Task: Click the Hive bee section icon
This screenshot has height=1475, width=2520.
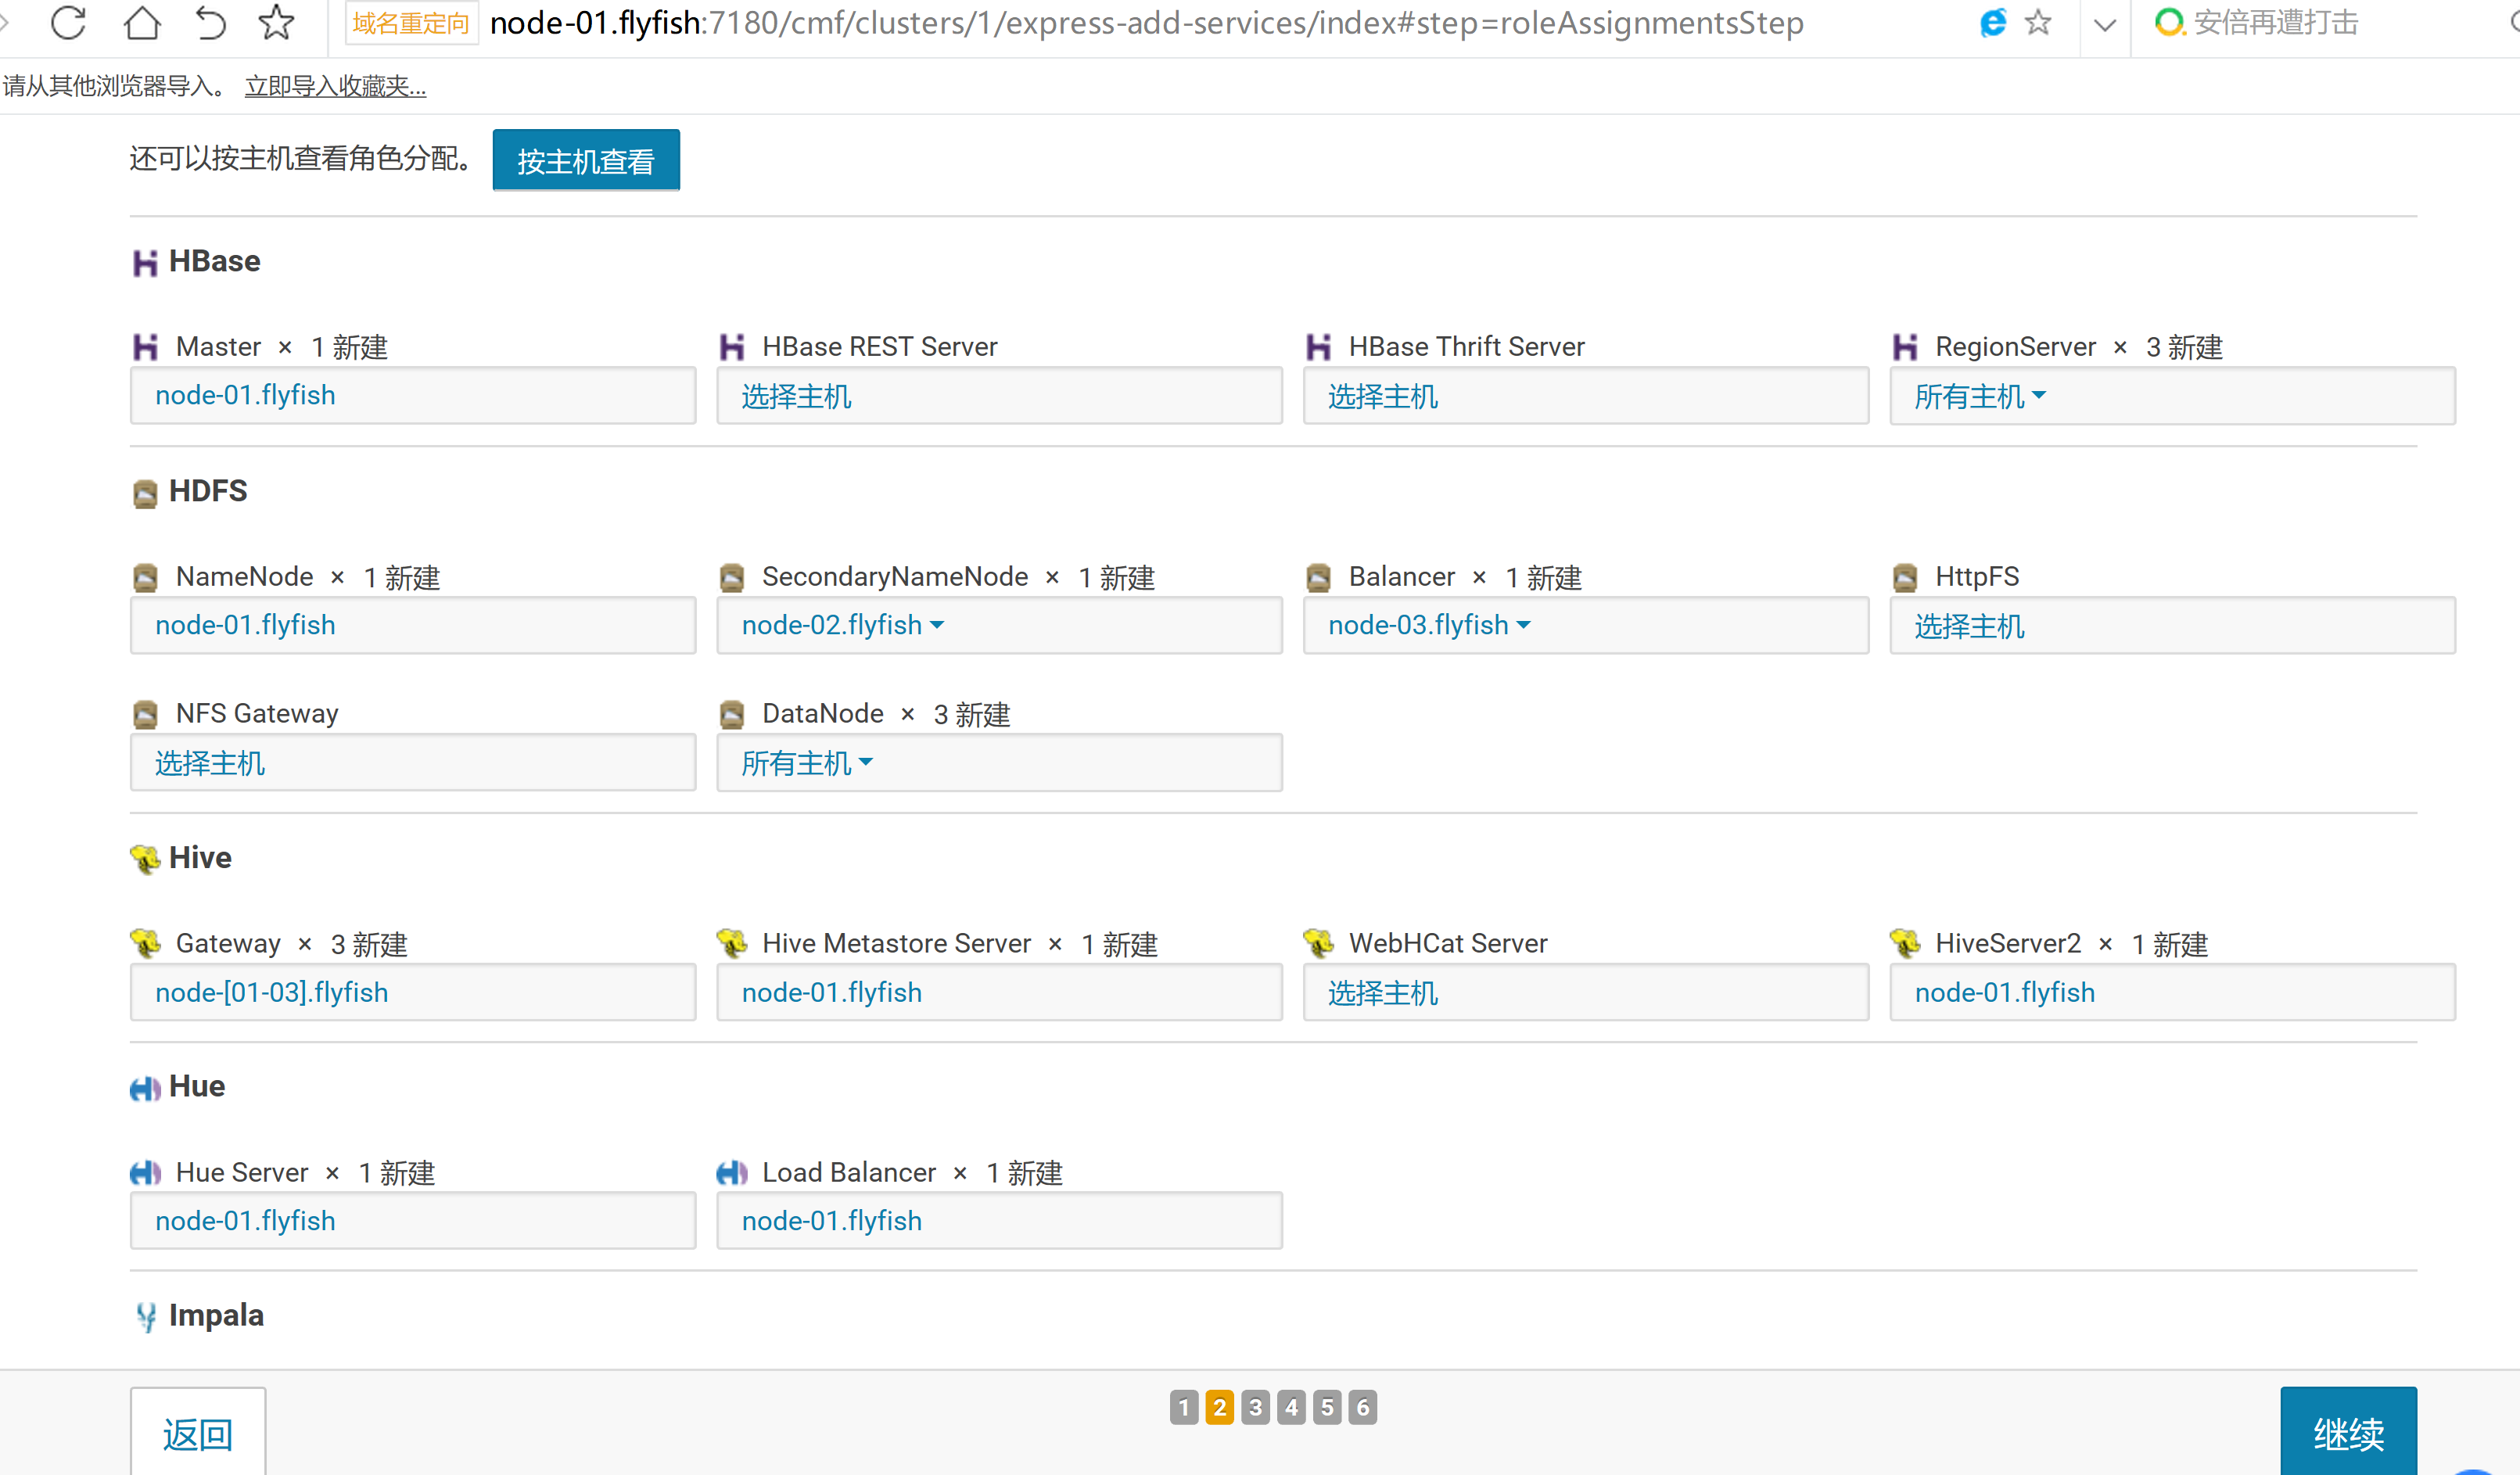Action: click(145, 859)
